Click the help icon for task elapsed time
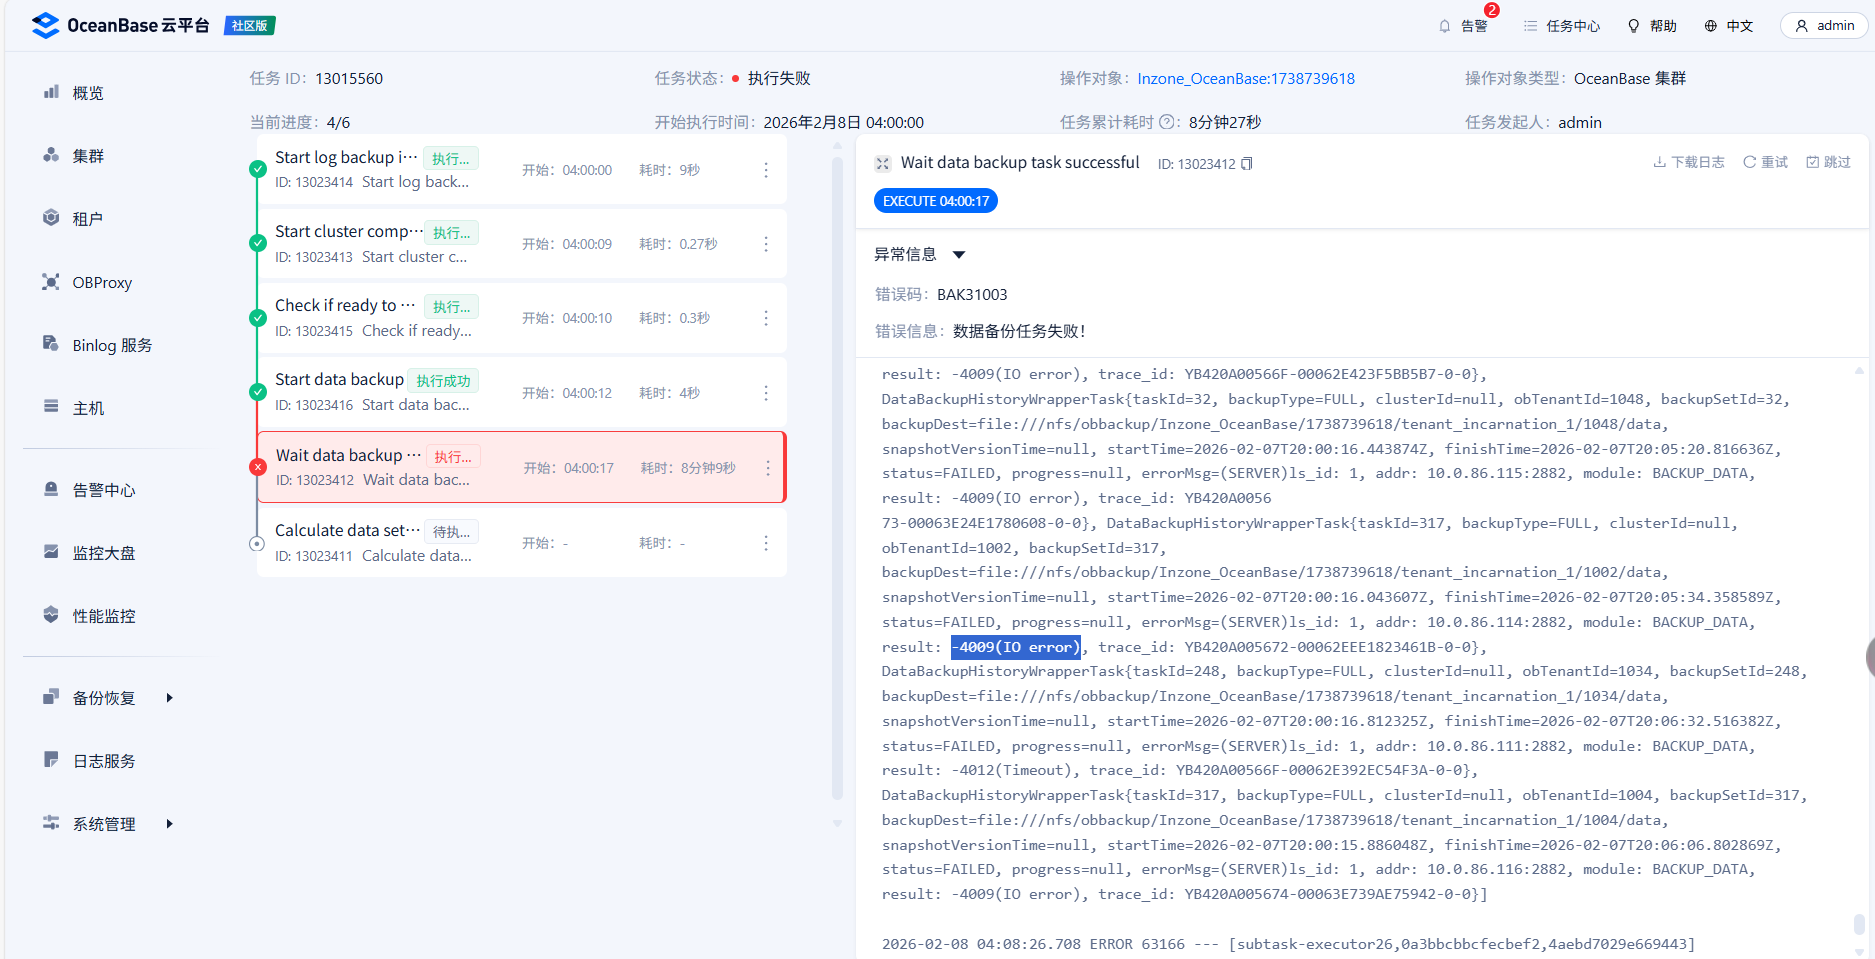Image resolution: width=1875 pixels, height=959 pixels. tap(1166, 122)
